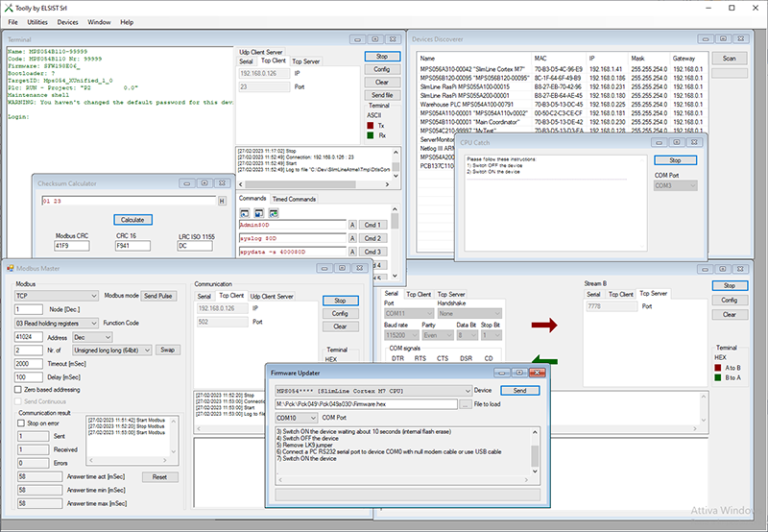Click Scan in Devices Discoverer

729,59
